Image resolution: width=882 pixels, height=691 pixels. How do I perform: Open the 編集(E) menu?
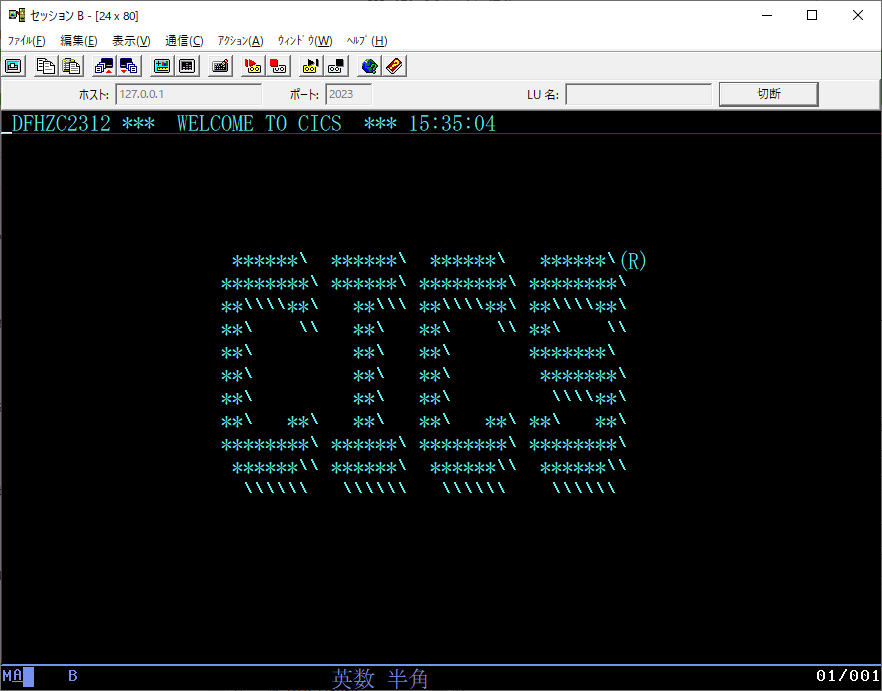coord(79,41)
